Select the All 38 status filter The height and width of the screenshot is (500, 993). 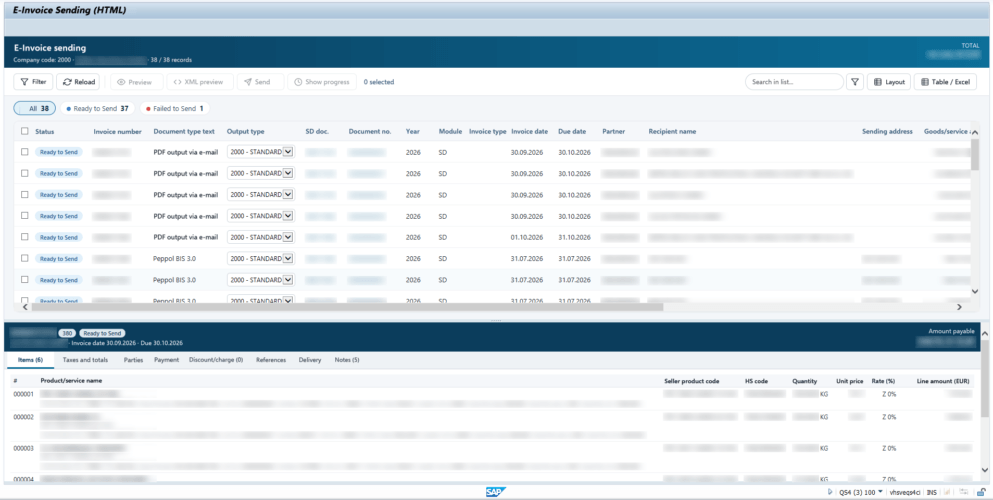coord(35,108)
